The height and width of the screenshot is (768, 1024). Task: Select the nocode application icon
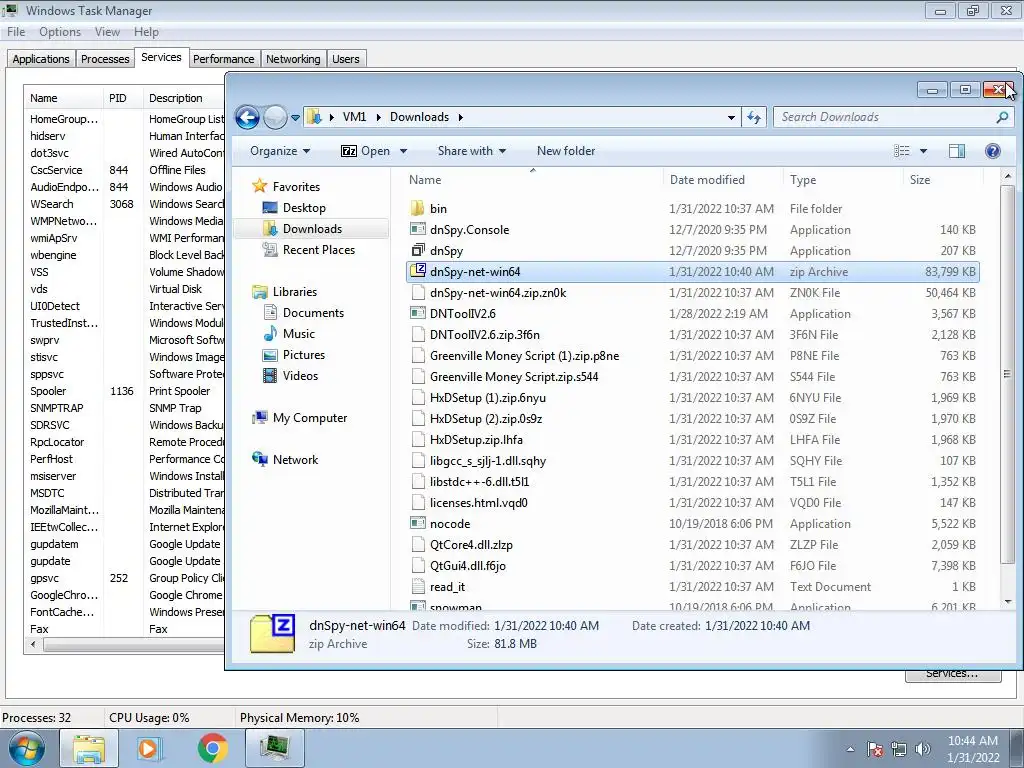coord(418,524)
